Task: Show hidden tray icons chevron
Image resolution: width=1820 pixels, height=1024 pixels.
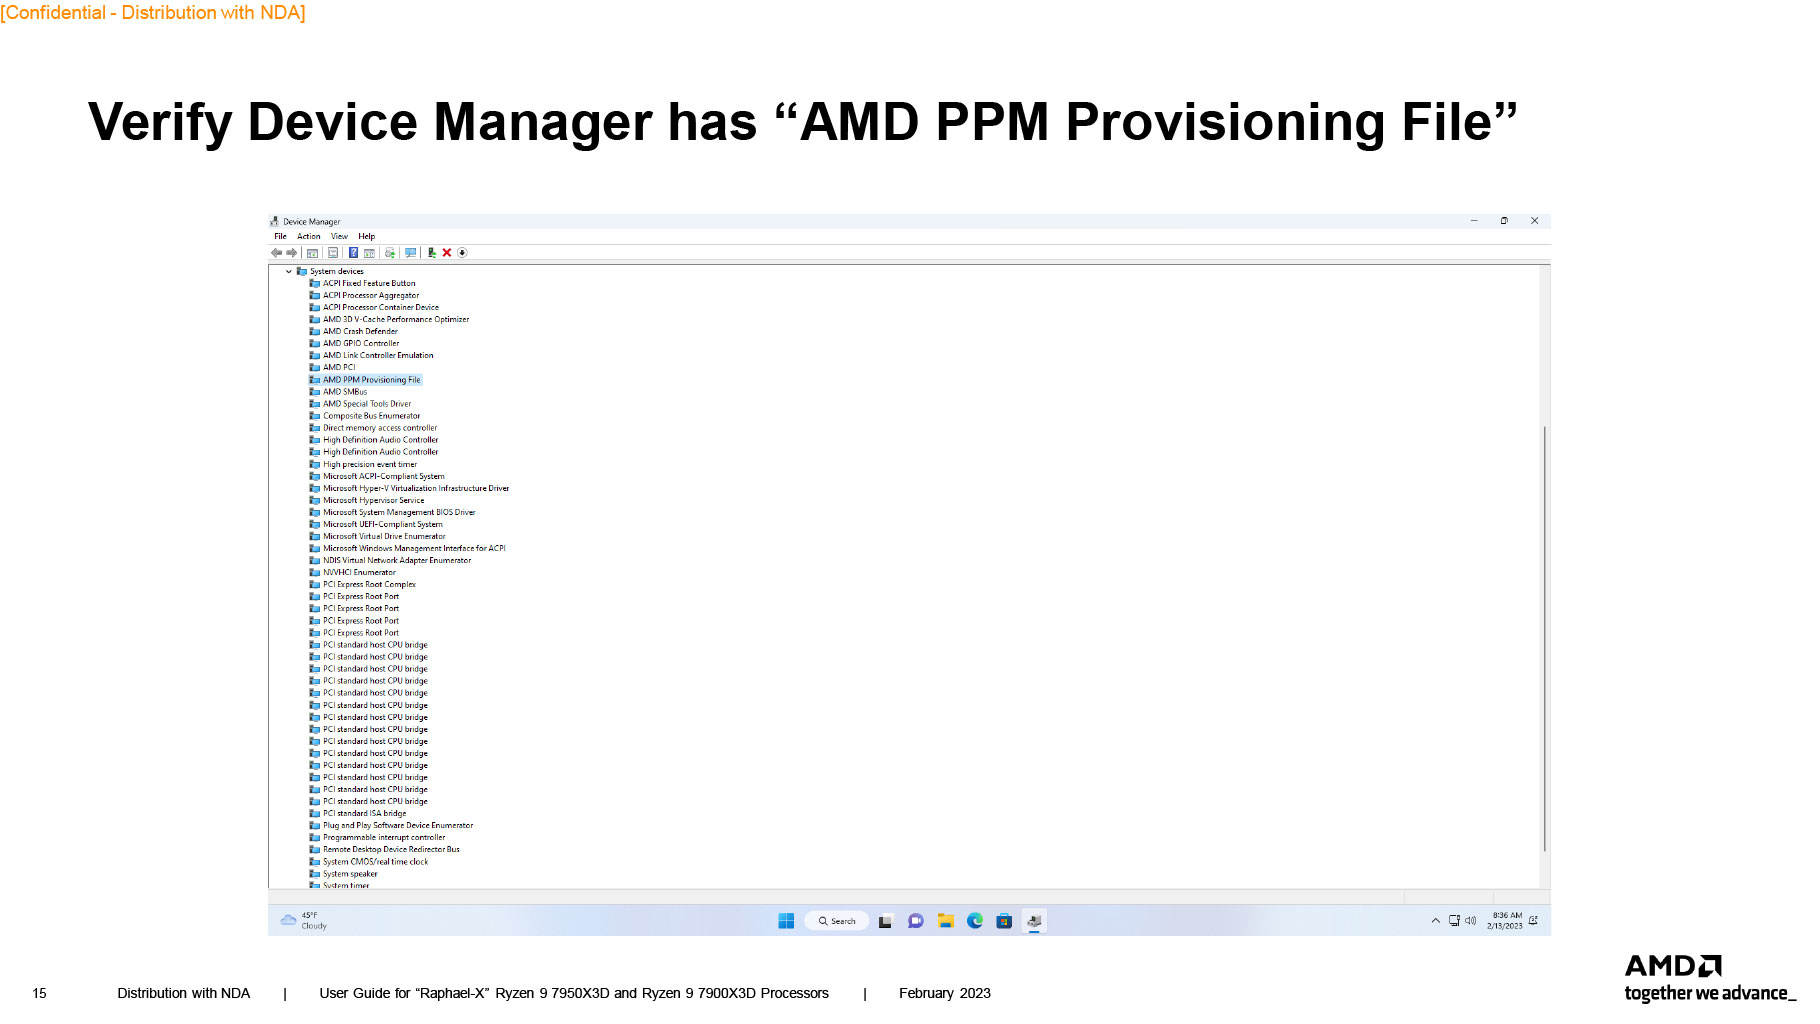Action: pos(1436,921)
